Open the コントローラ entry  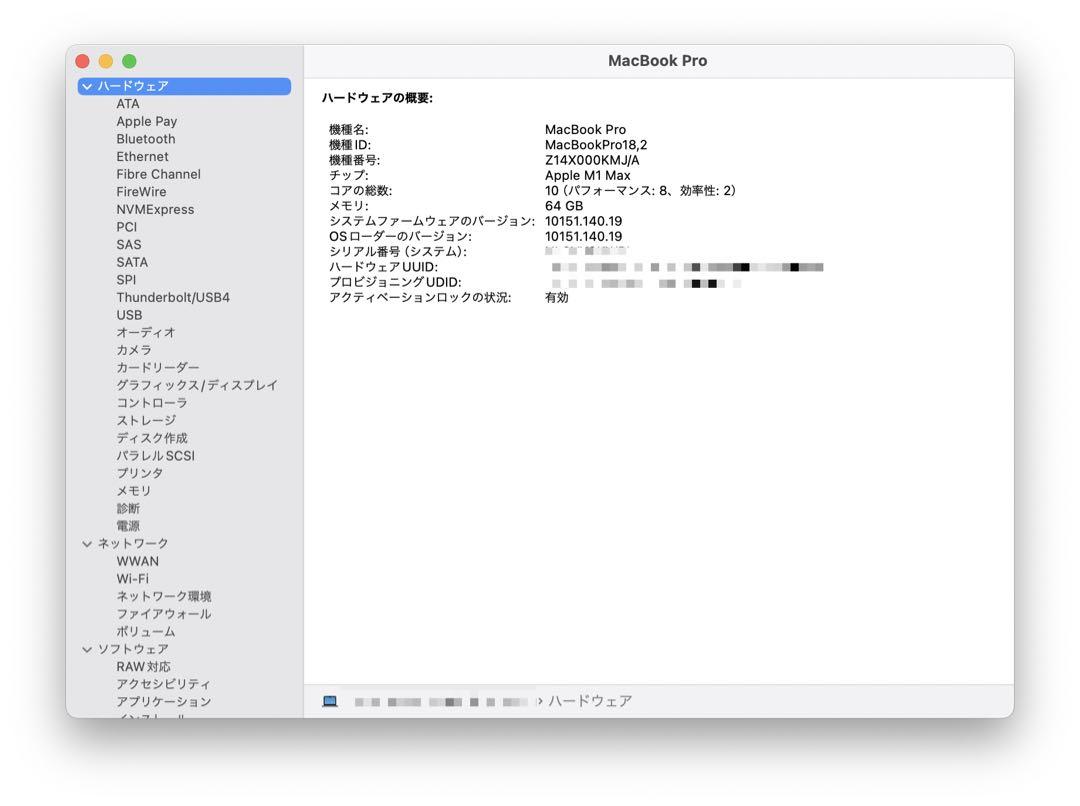(152, 402)
